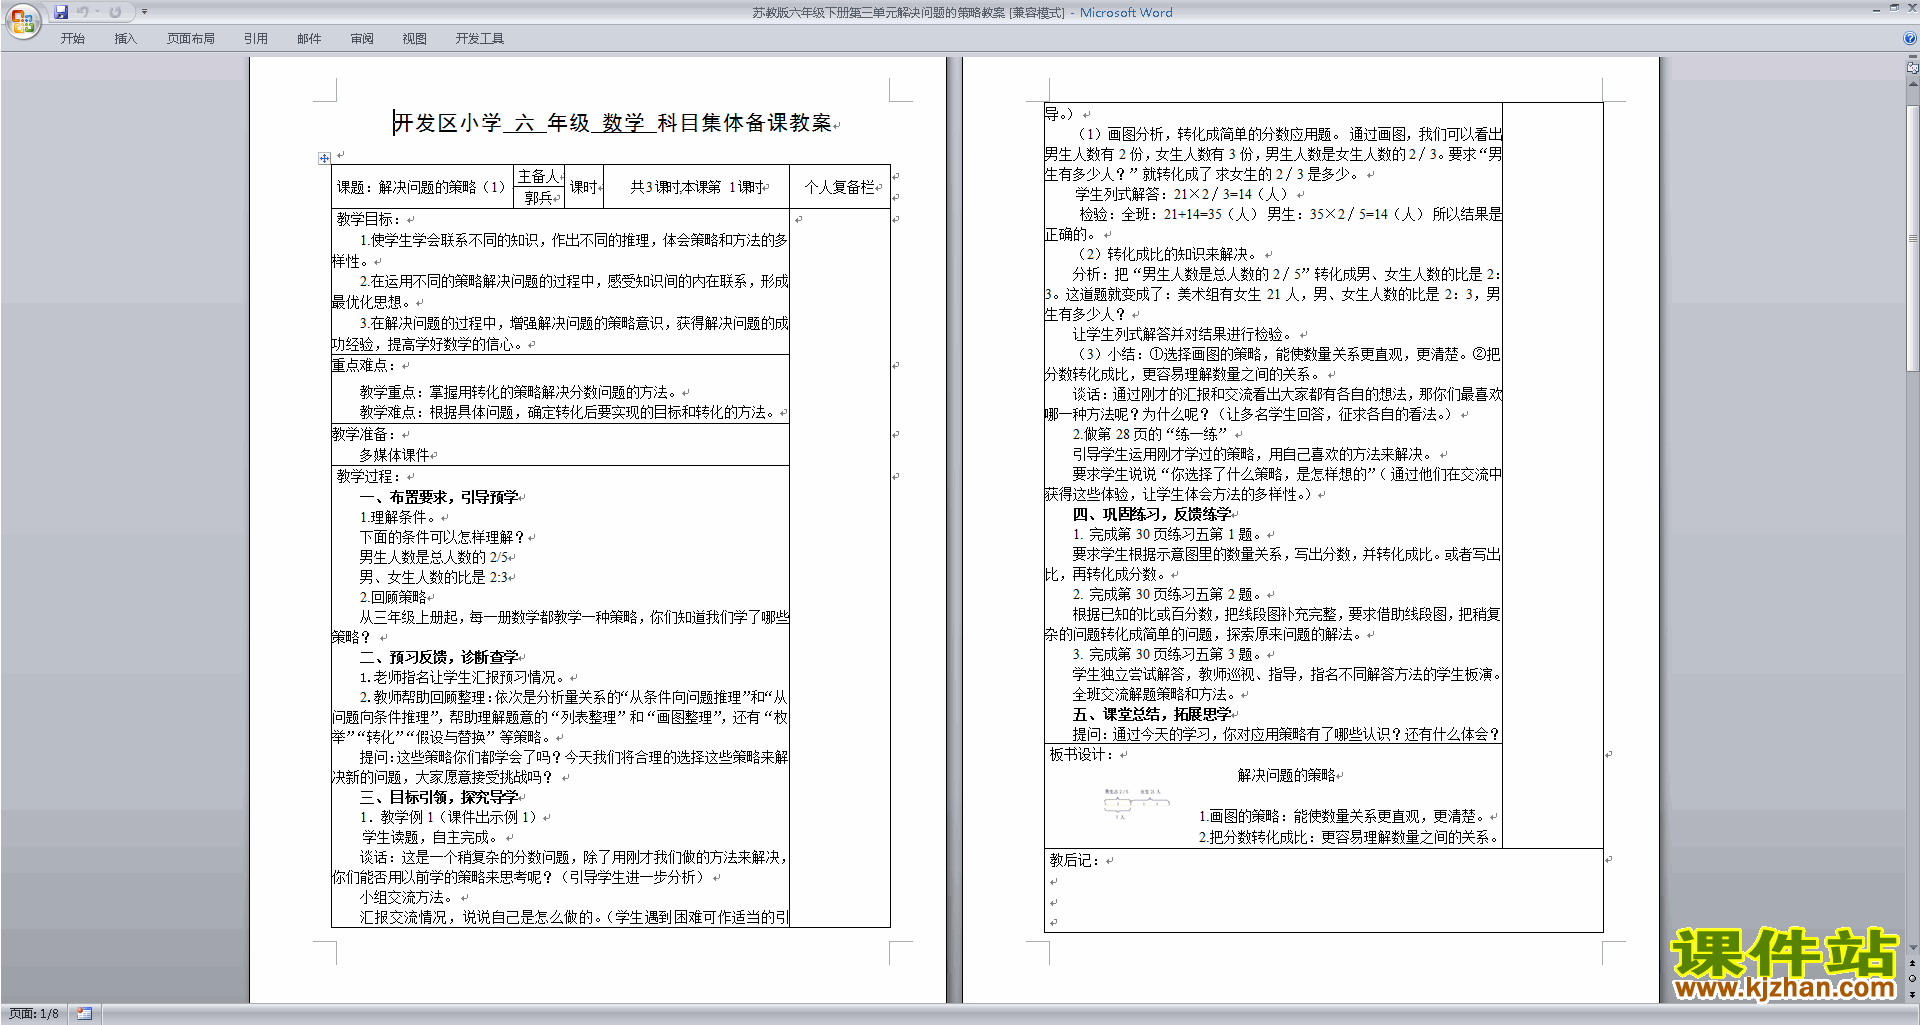Image resolution: width=1920 pixels, height=1025 pixels.
Task: Switch to 引用 tab
Action: 255,38
